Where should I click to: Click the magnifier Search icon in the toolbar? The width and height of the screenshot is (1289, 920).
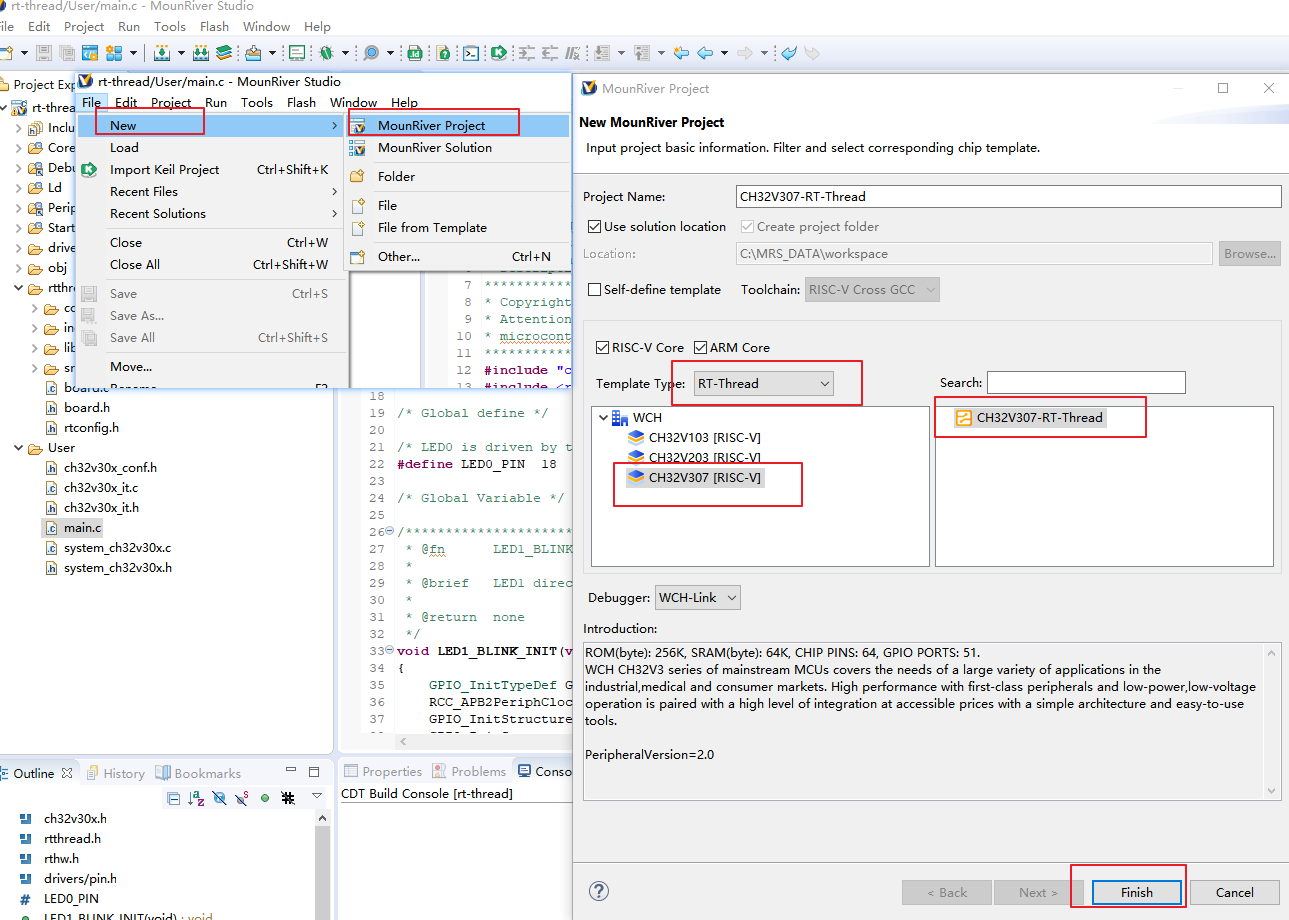pyautogui.click(x=371, y=53)
